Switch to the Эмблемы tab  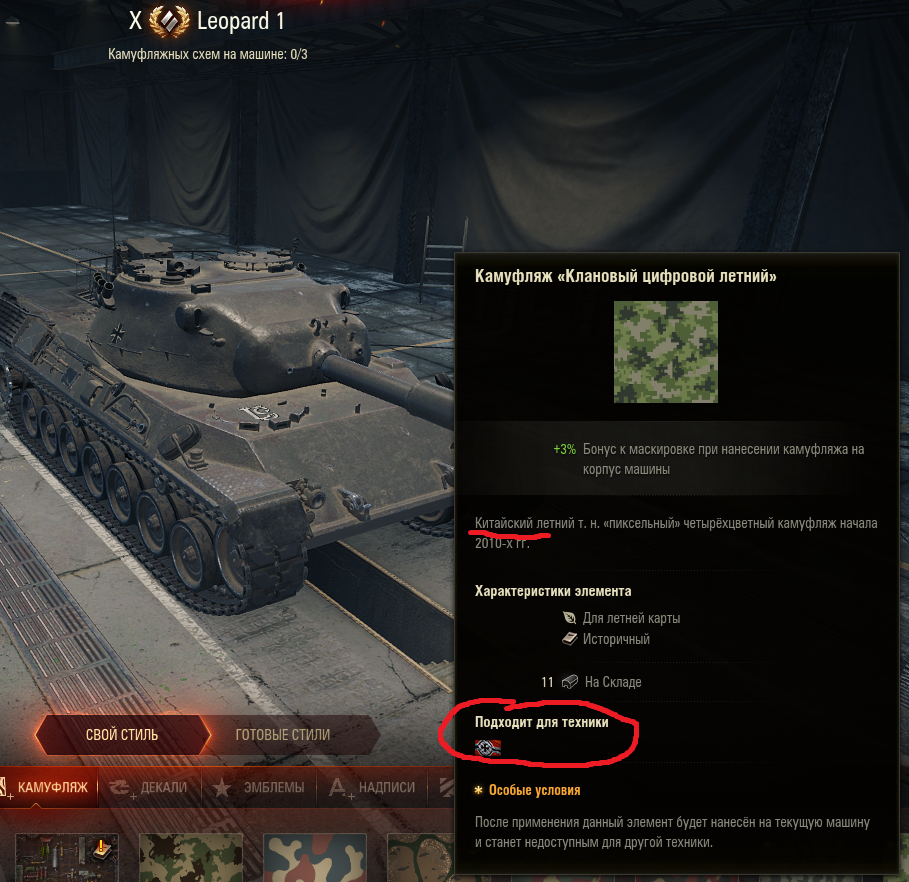(x=259, y=787)
